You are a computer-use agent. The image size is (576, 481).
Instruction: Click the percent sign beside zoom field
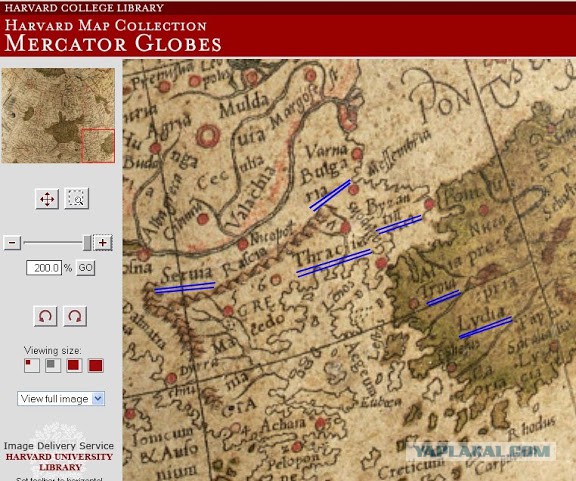68,268
